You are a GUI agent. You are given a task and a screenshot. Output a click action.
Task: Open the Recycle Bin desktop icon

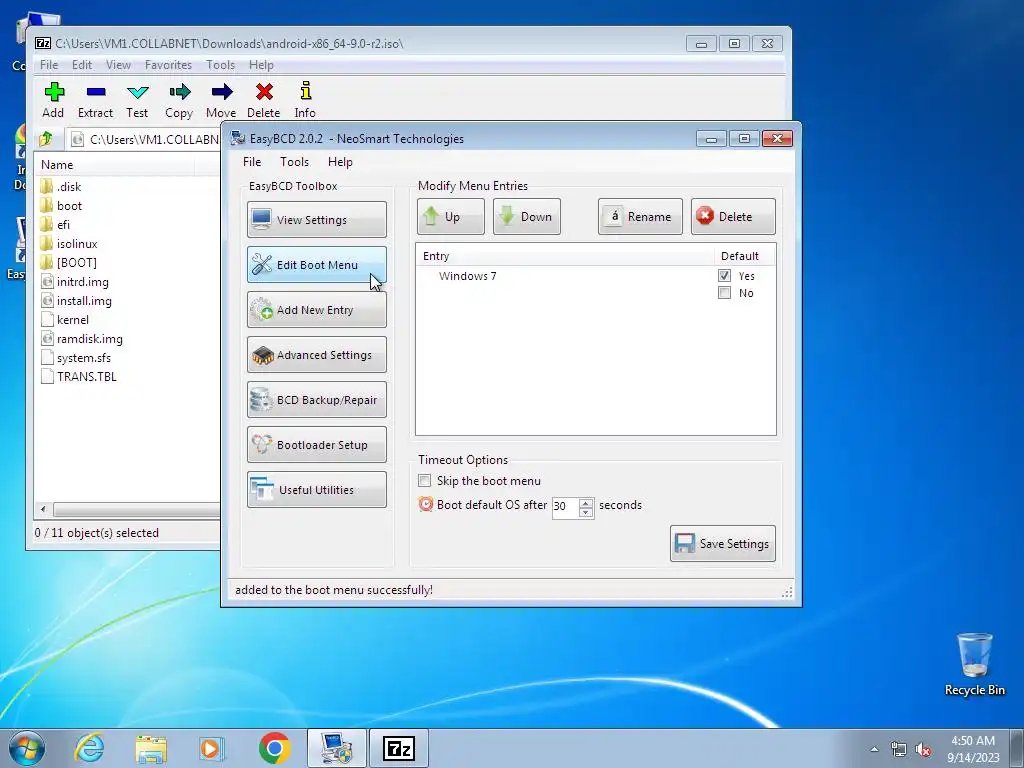974,664
